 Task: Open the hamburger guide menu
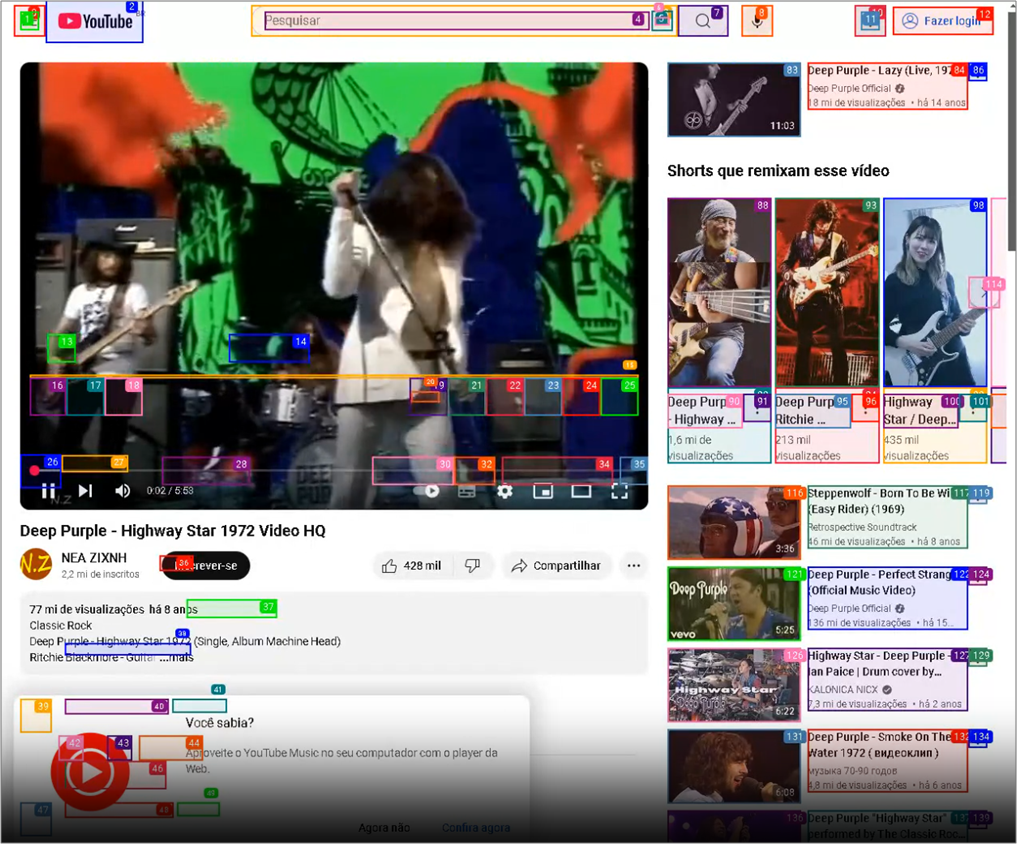[x=29, y=21]
